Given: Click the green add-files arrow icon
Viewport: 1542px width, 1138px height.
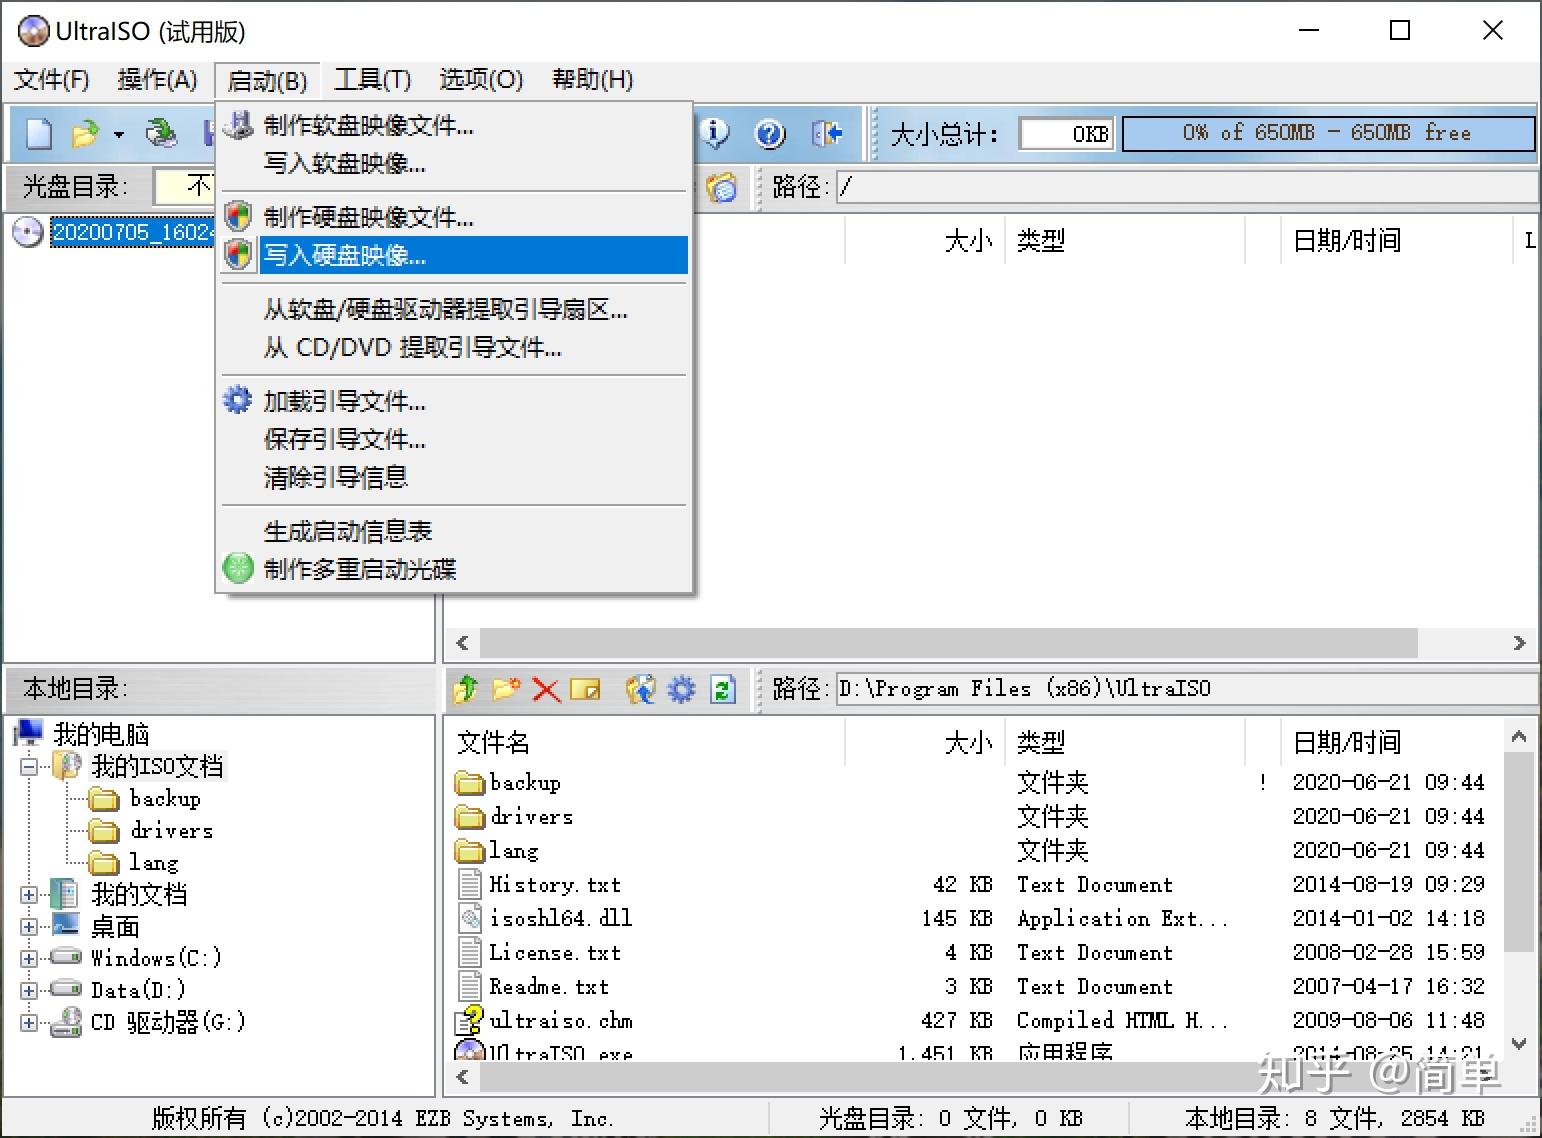Looking at the screenshot, I should point(464,689).
